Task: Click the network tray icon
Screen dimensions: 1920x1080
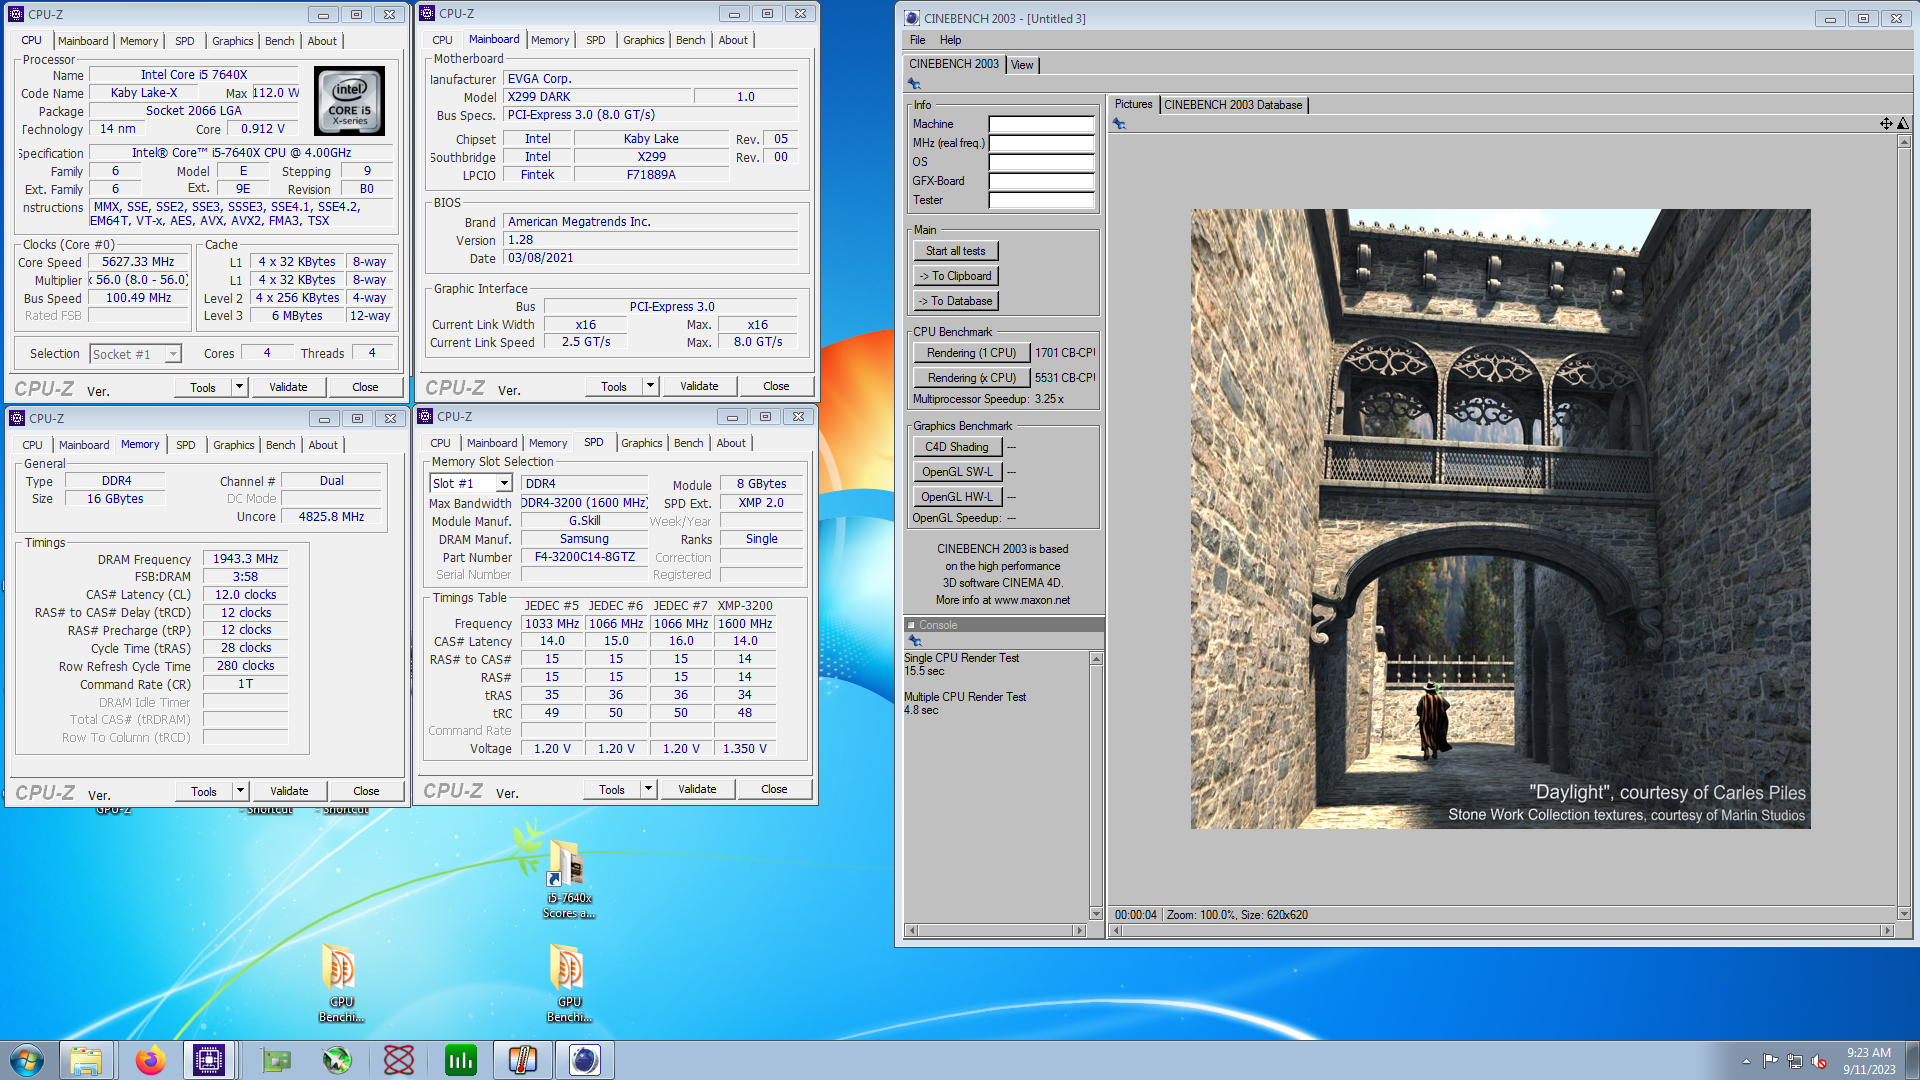Action: (1795, 1061)
